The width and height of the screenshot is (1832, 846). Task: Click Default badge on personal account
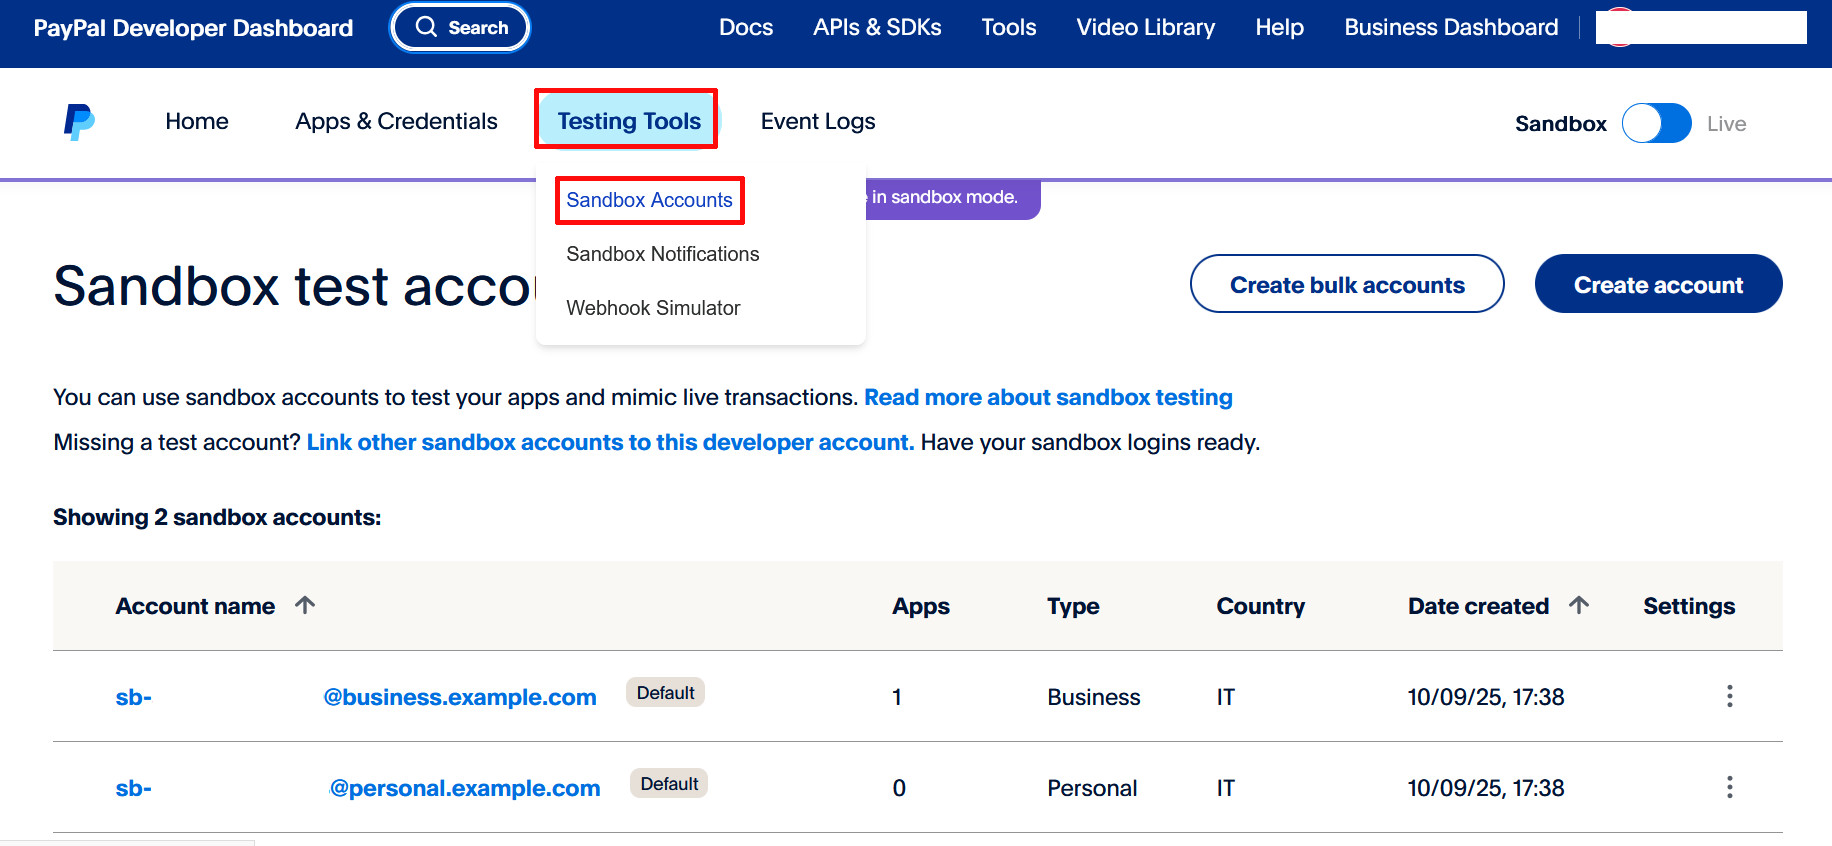click(669, 784)
